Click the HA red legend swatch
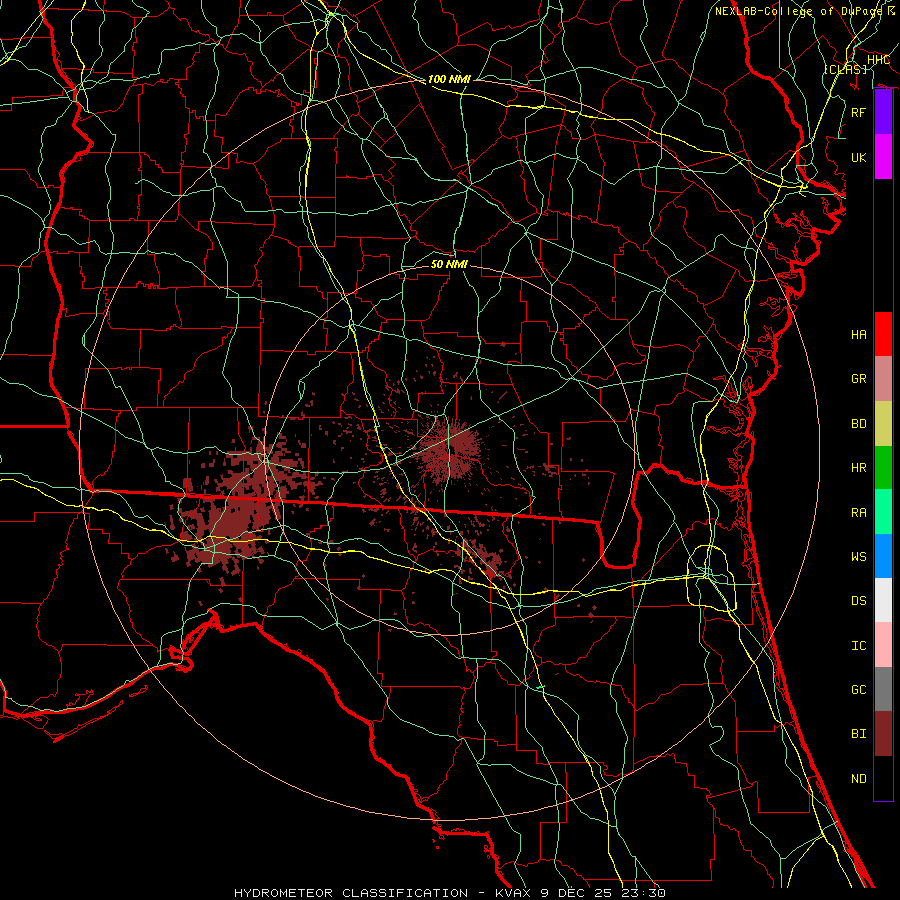This screenshot has width=900, height=900. pos(883,334)
